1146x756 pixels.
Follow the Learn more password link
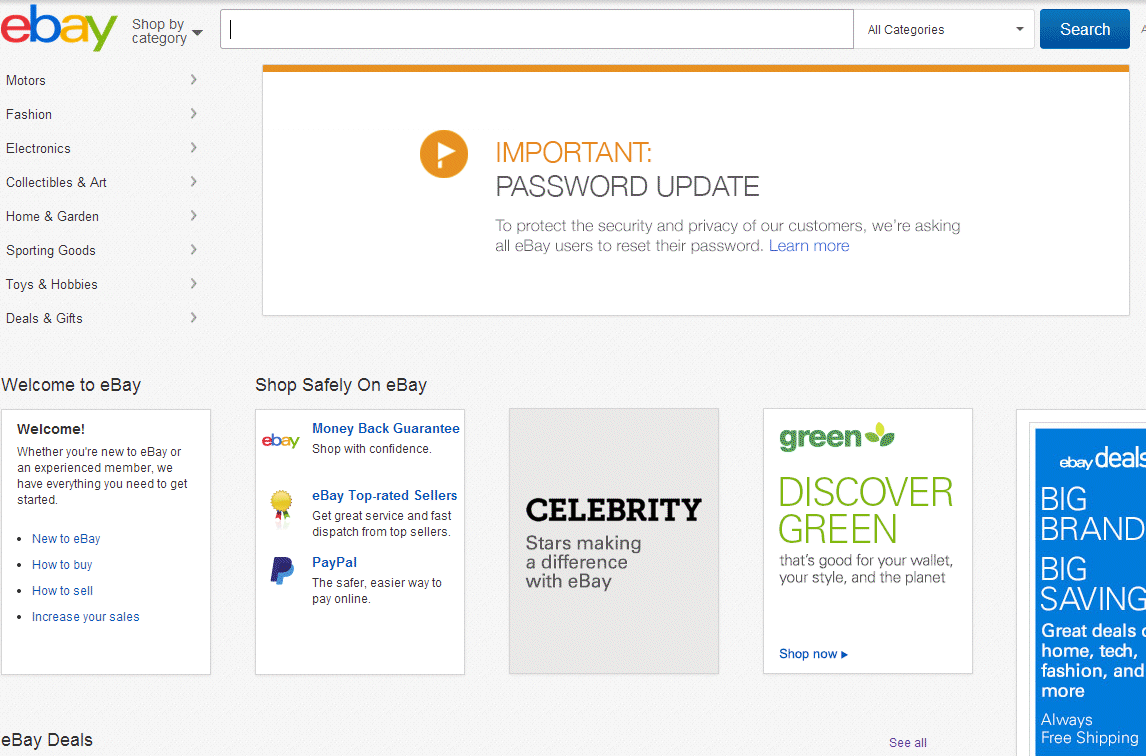click(x=808, y=246)
